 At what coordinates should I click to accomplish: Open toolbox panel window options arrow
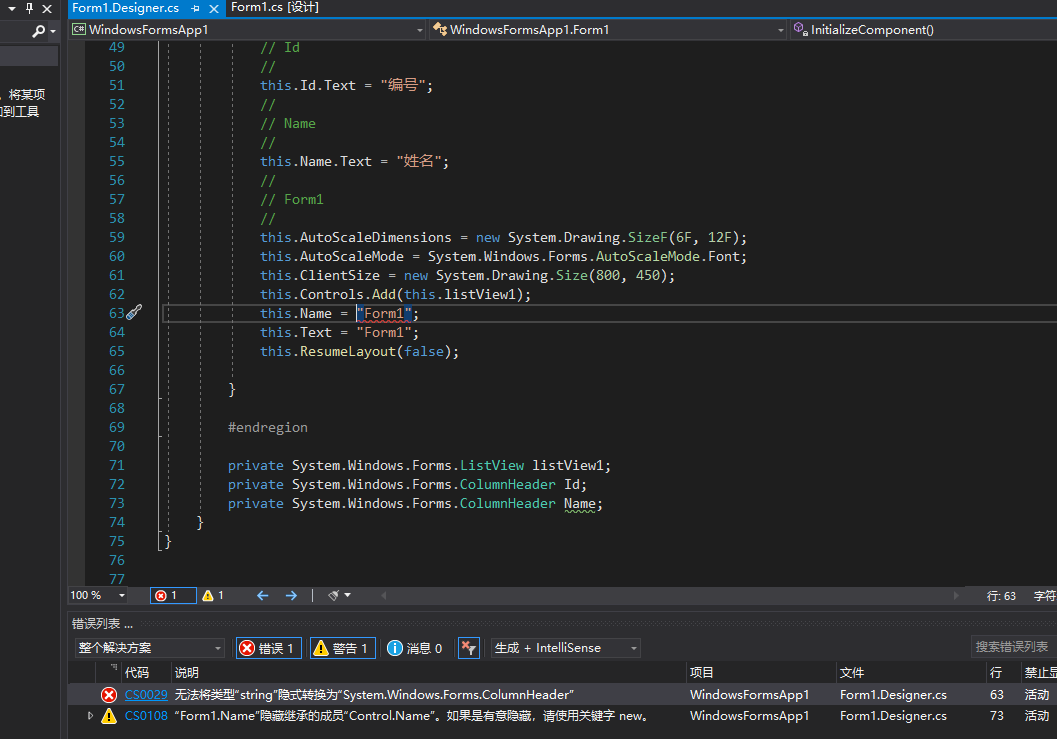(11, 9)
